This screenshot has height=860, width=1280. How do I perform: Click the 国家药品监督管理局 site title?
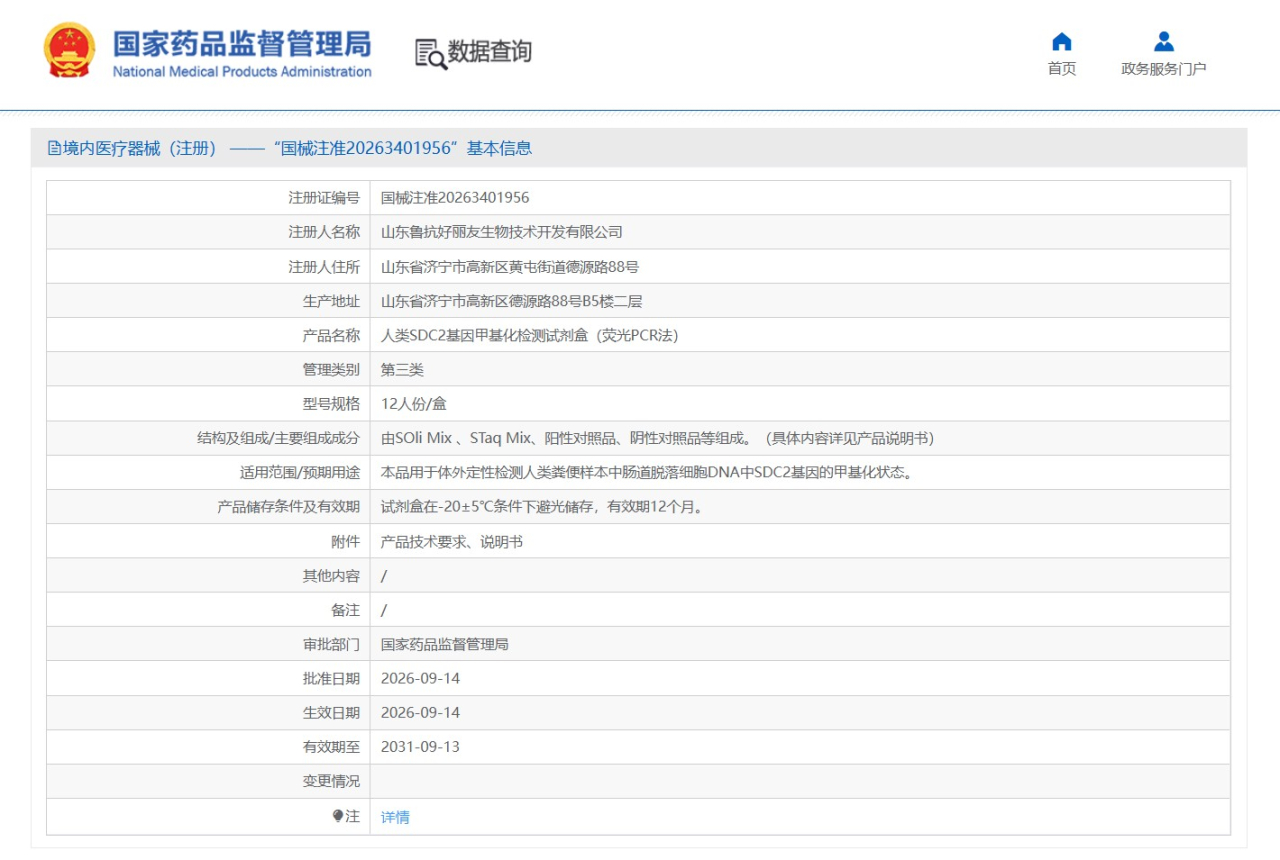[x=242, y=44]
